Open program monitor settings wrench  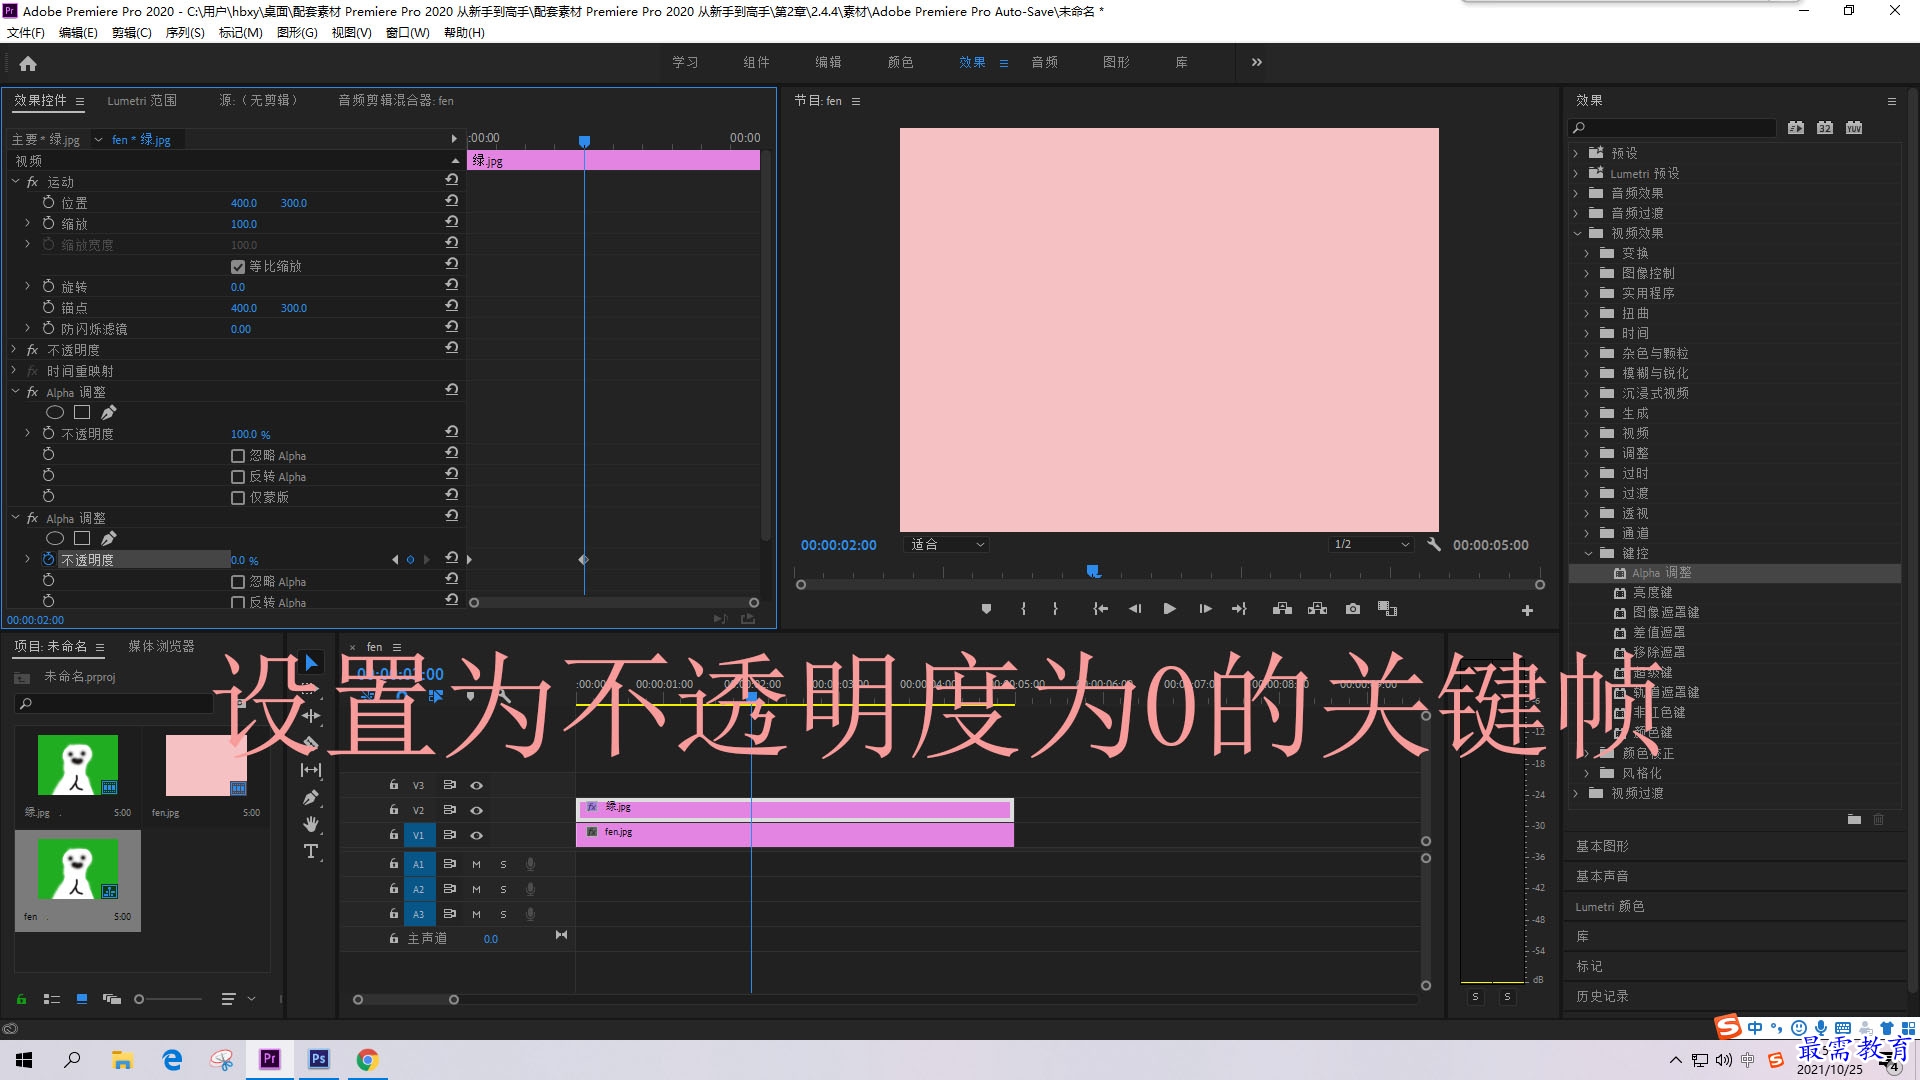(1434, 545)
